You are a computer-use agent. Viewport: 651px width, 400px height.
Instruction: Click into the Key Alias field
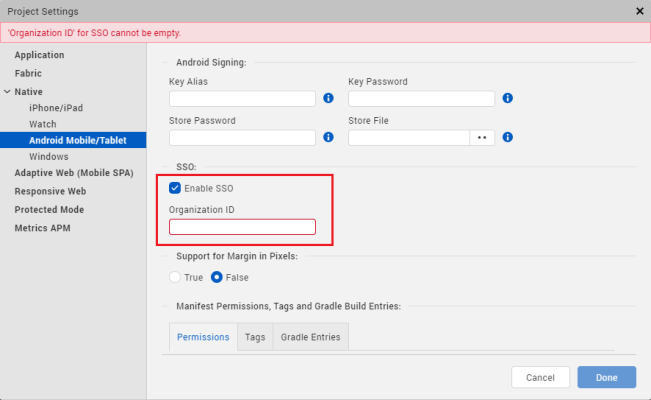click(243, 98)
